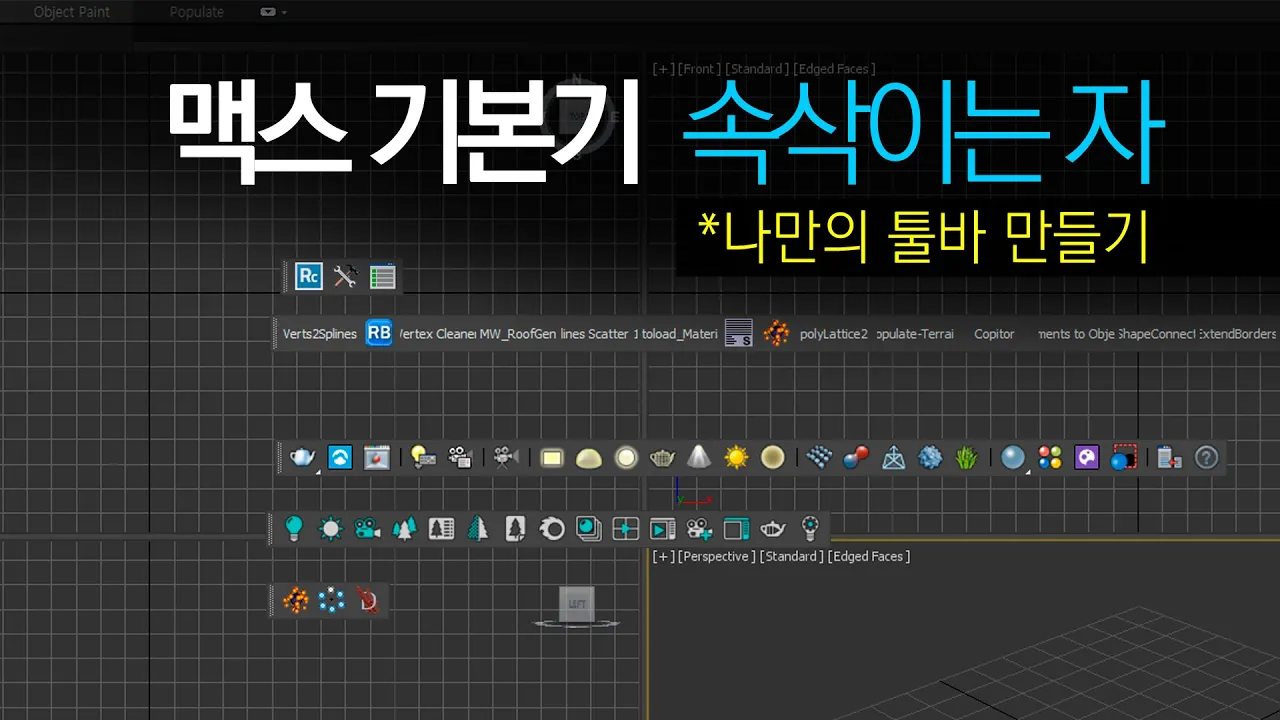
Task: Open the Perspective viewport [Edged Faces] menu
Action: tap(869, 556)
